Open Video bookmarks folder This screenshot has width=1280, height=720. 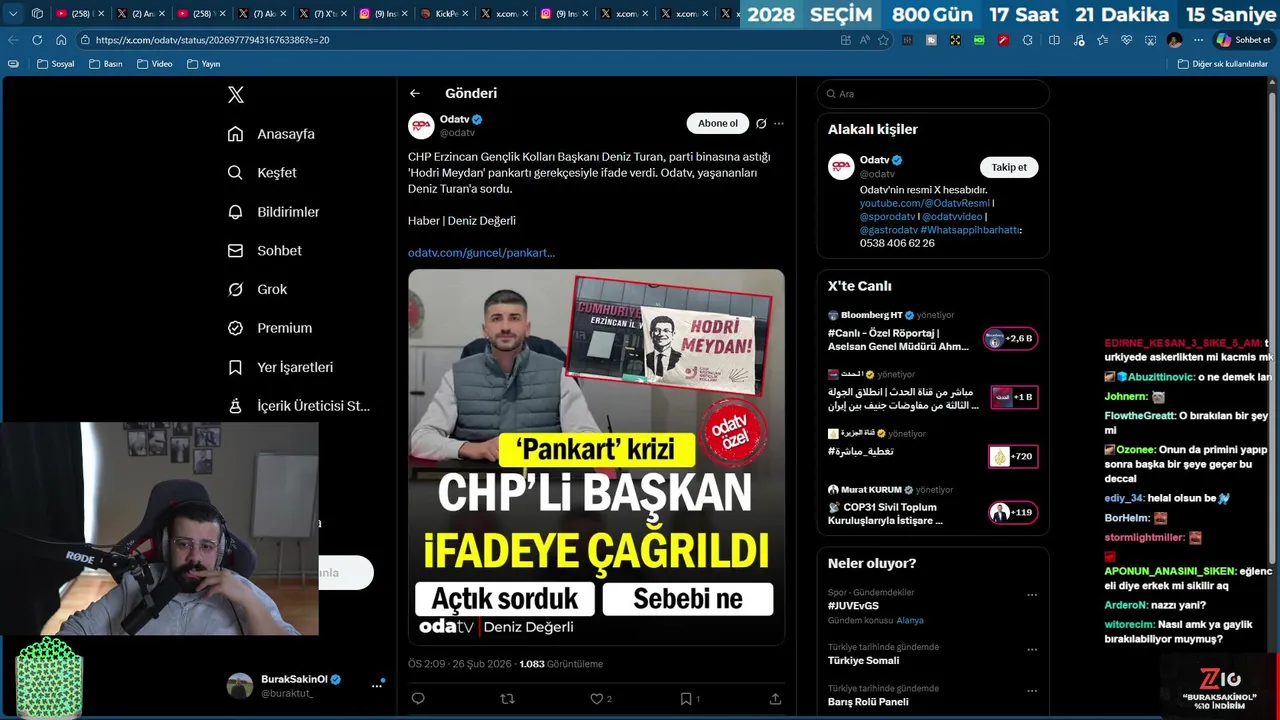[x=154, y=64]
